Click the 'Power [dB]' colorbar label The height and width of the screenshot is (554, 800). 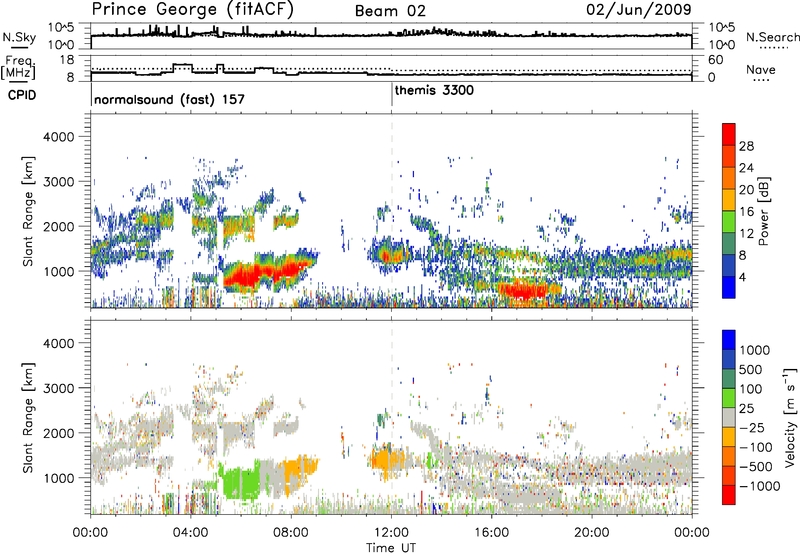pyautogui.click(x=764, y=211)
